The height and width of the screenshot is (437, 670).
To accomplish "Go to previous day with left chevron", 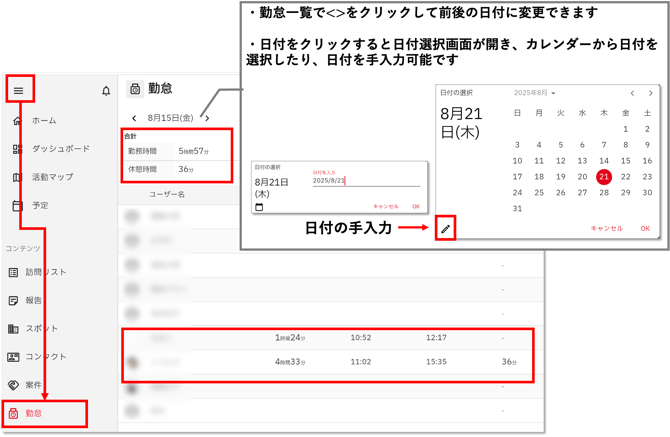I will coord(134,117).
